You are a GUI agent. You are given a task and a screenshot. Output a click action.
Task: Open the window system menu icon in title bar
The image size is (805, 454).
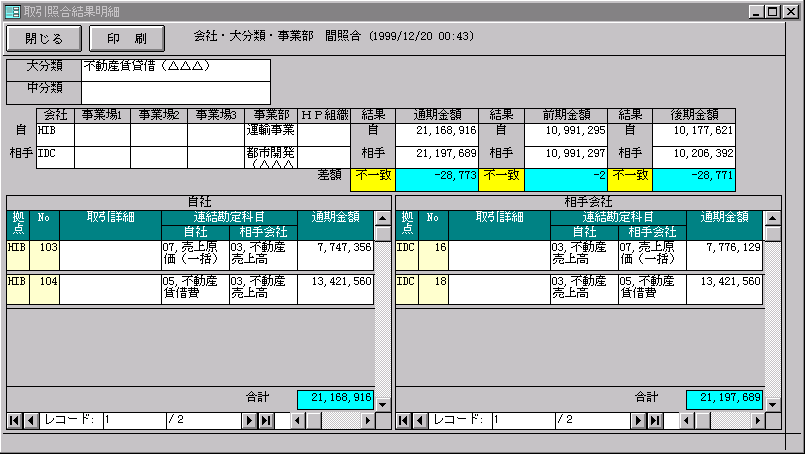[x=12, y=11]
